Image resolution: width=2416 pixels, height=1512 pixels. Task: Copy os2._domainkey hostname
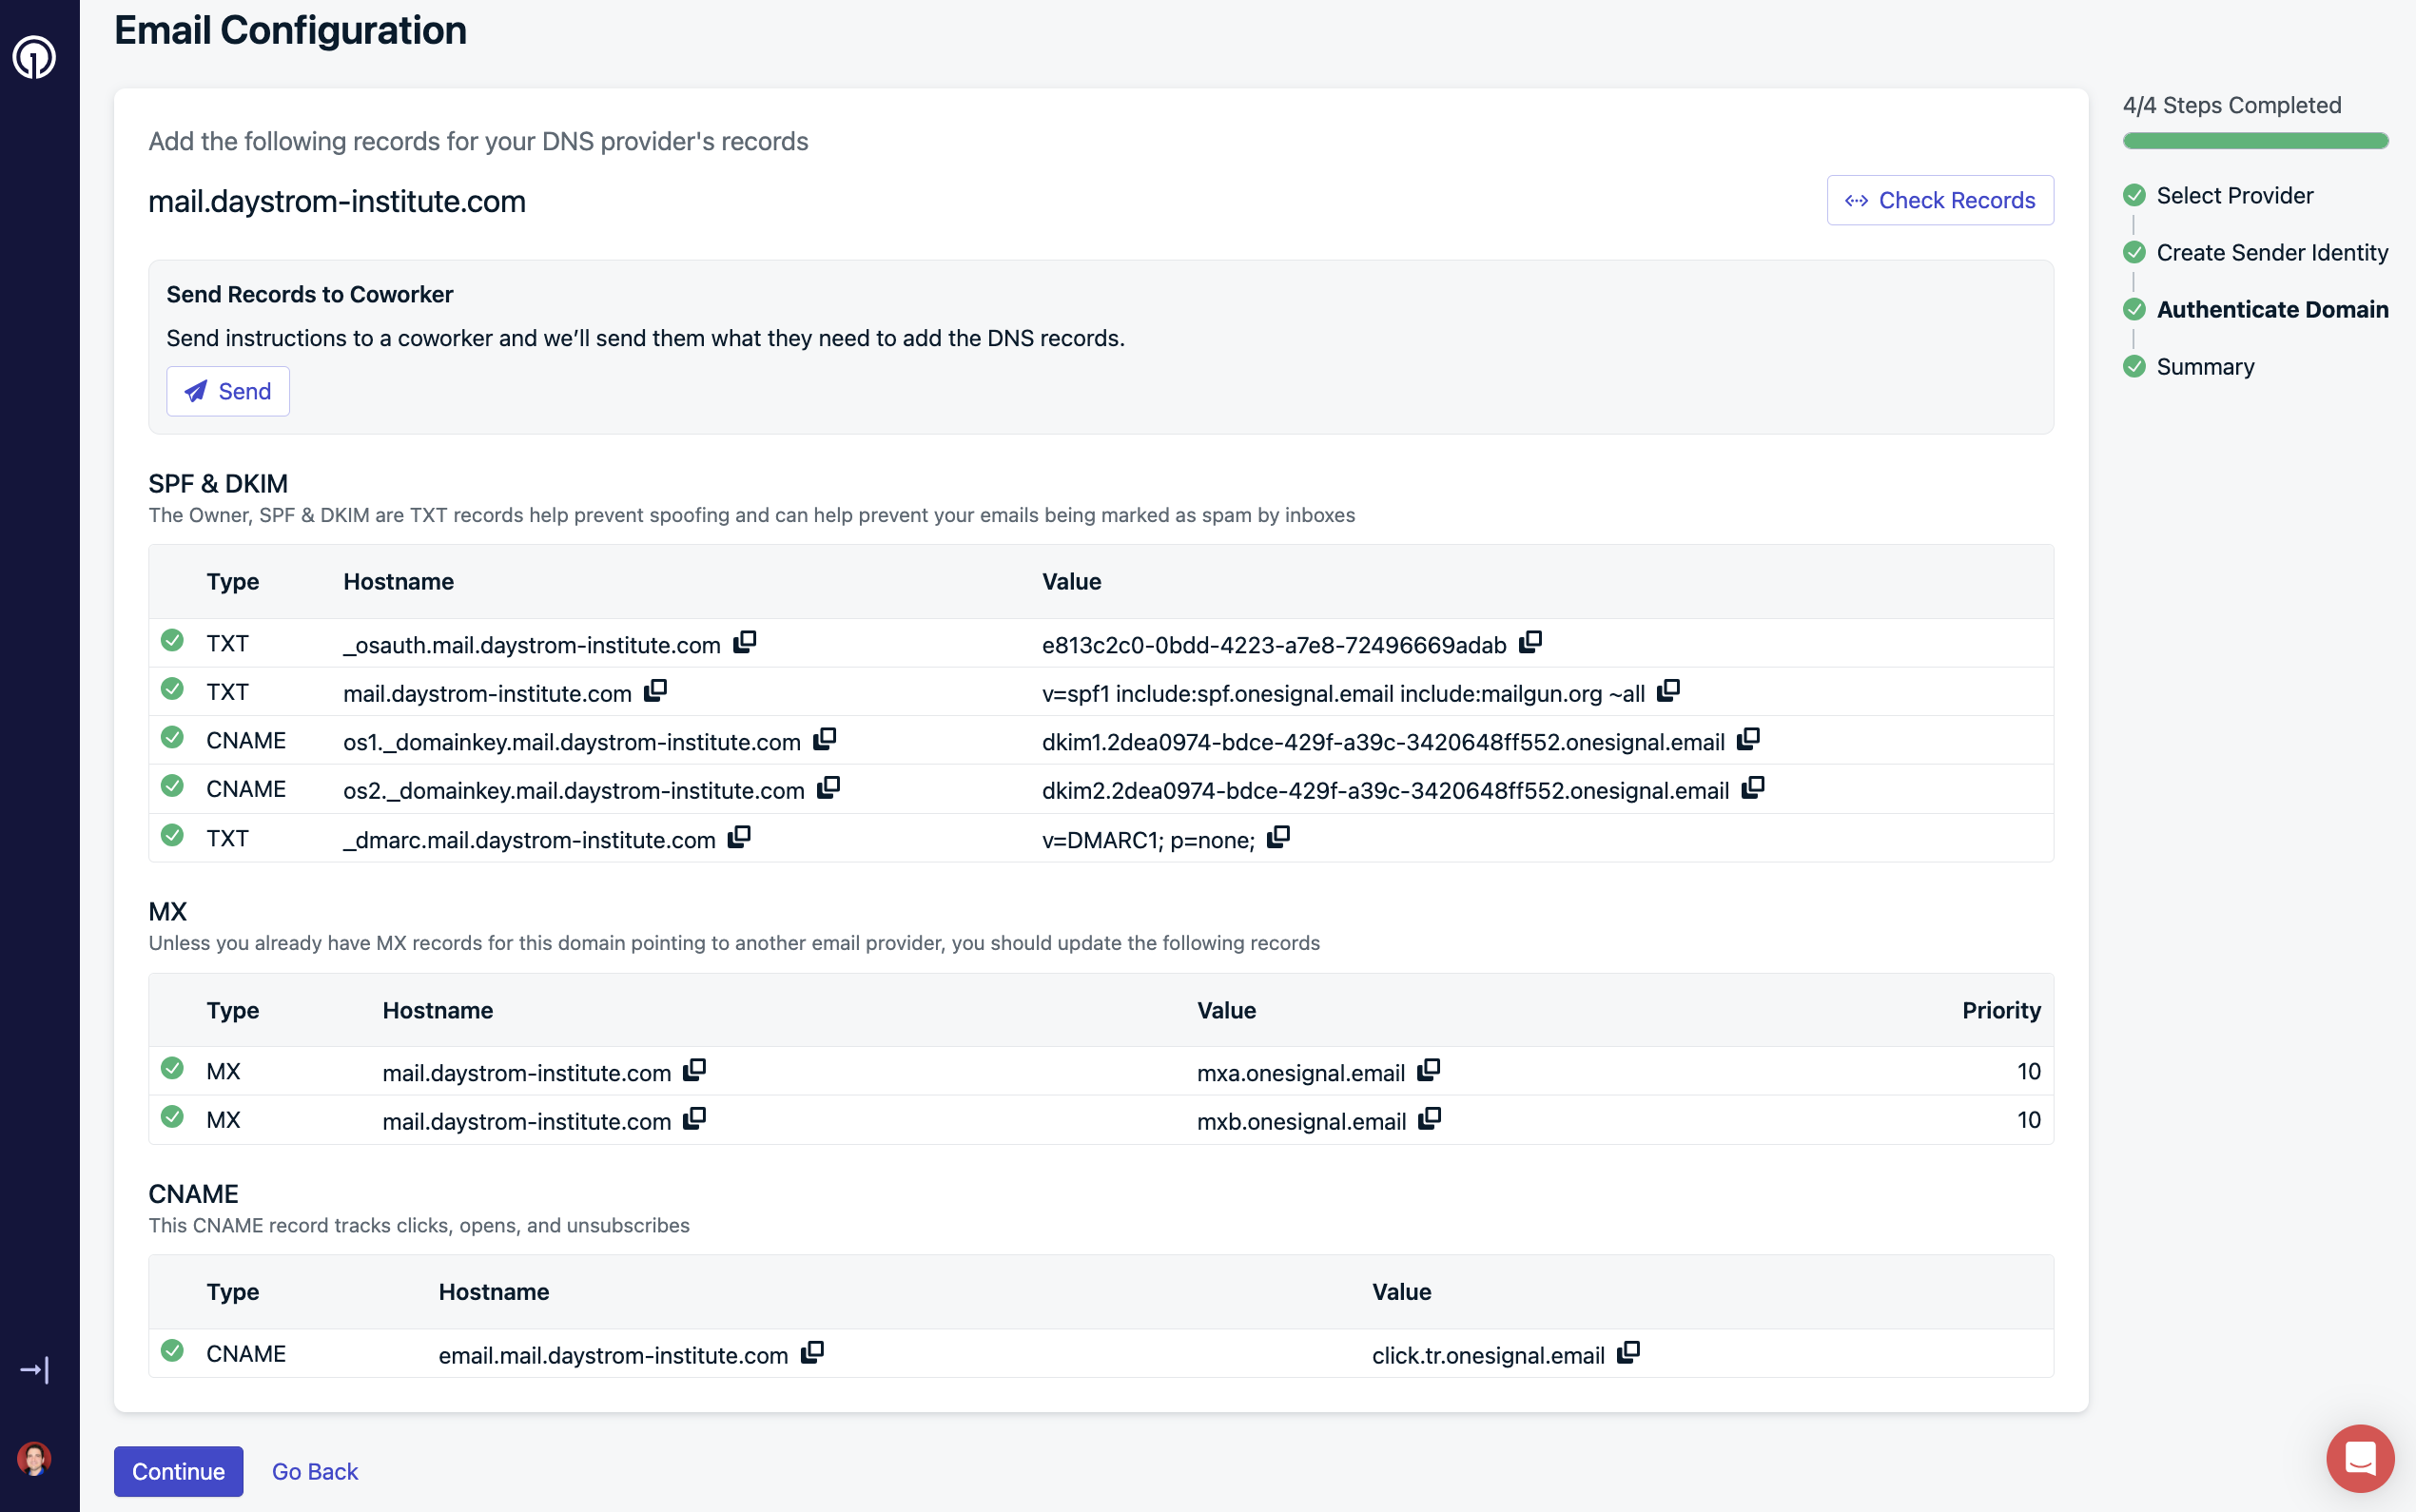pyautogui.click(x=828, y=788)
